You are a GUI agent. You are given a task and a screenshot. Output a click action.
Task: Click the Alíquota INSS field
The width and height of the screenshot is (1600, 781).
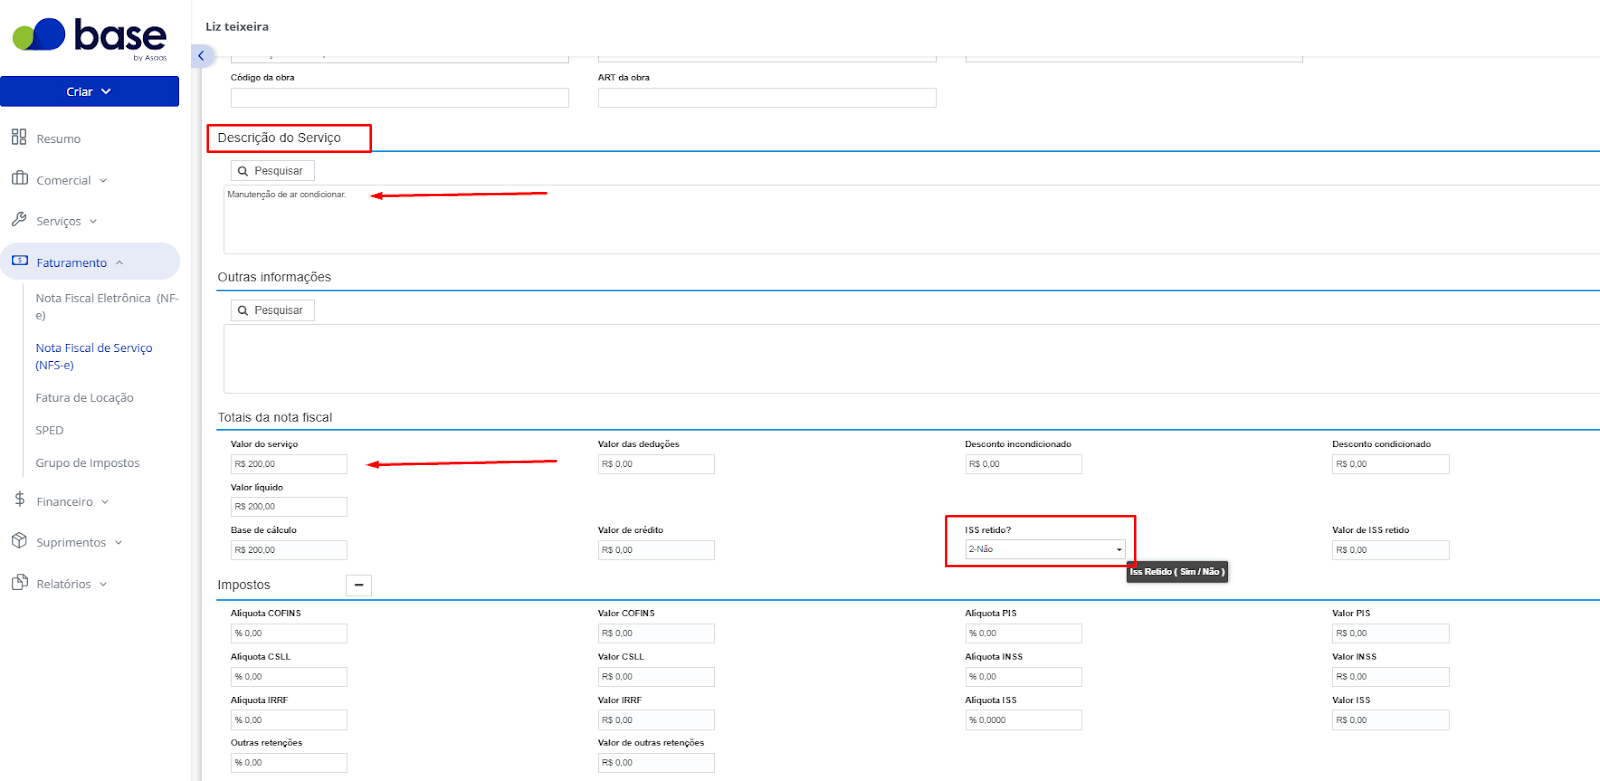coord(1023,677)
